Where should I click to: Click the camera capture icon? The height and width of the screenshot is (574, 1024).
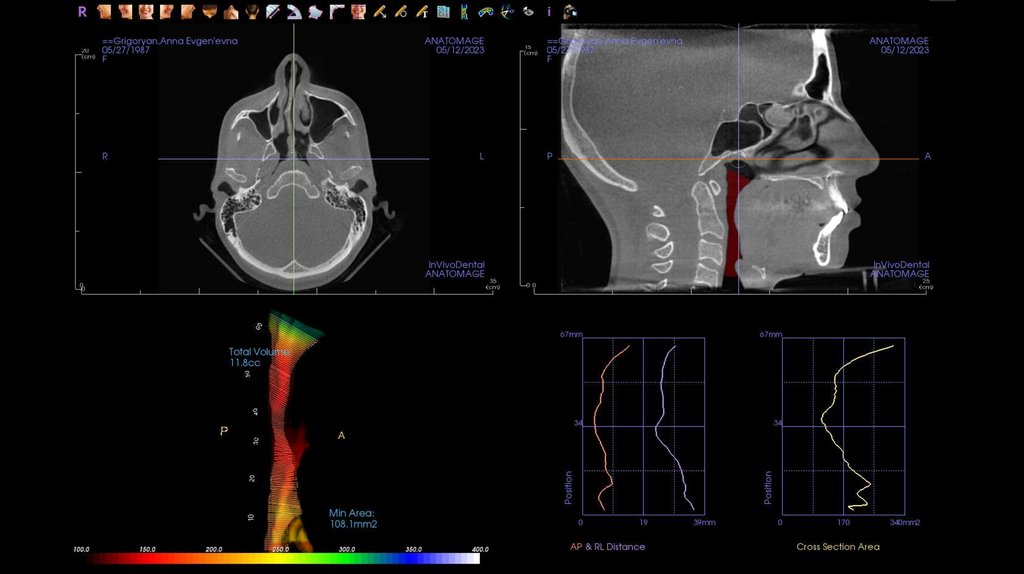tap(570, 12)
